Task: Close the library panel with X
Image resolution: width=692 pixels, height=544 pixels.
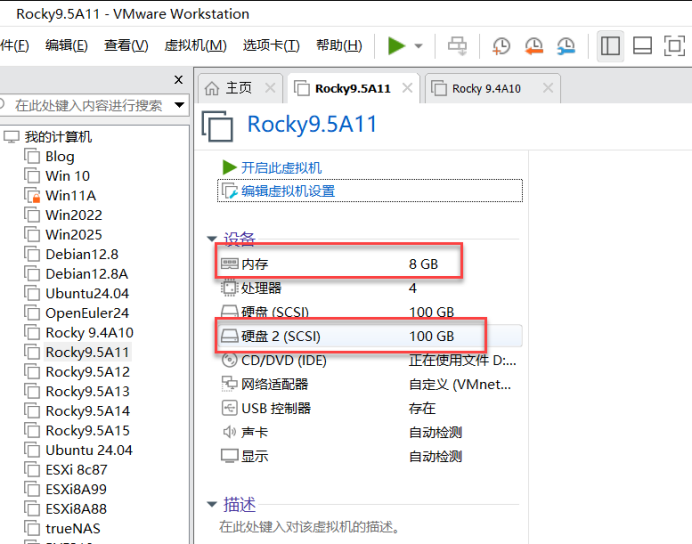Action: click(179, 80)
